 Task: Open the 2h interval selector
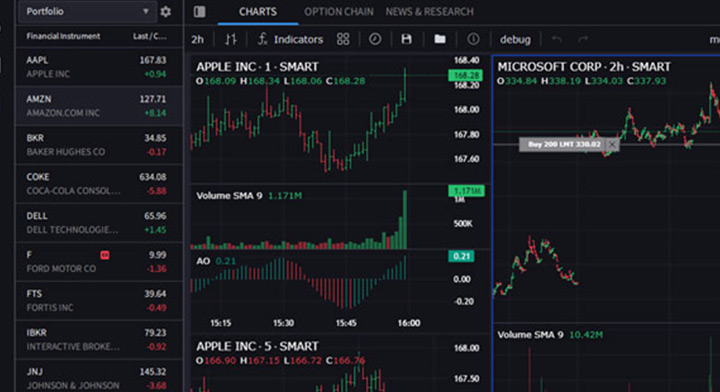pos(197,39)
